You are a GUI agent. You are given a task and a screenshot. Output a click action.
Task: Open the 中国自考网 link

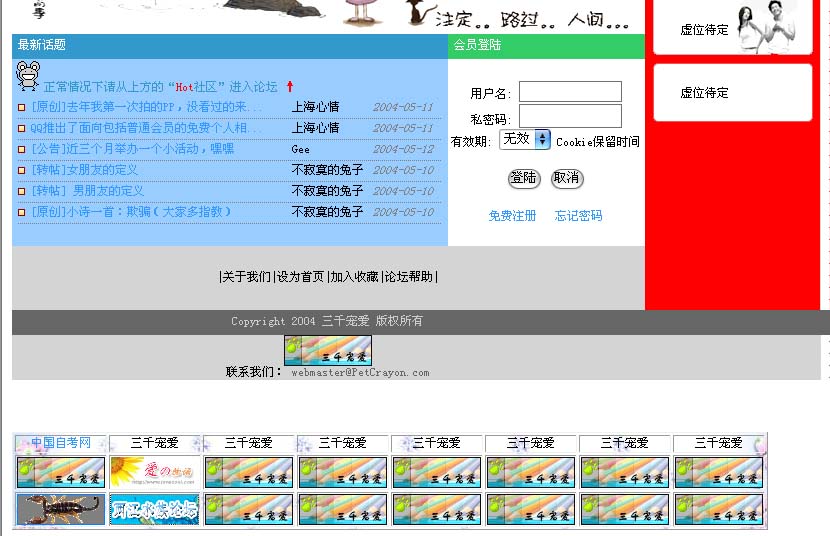60,443
